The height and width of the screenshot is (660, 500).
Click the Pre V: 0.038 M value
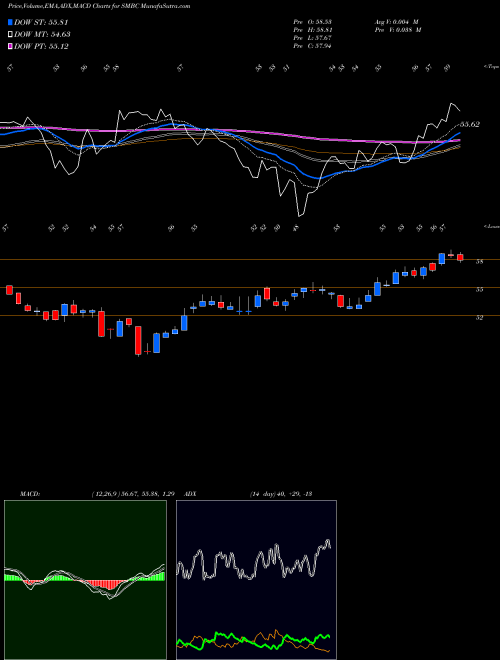tap(399, 30)
